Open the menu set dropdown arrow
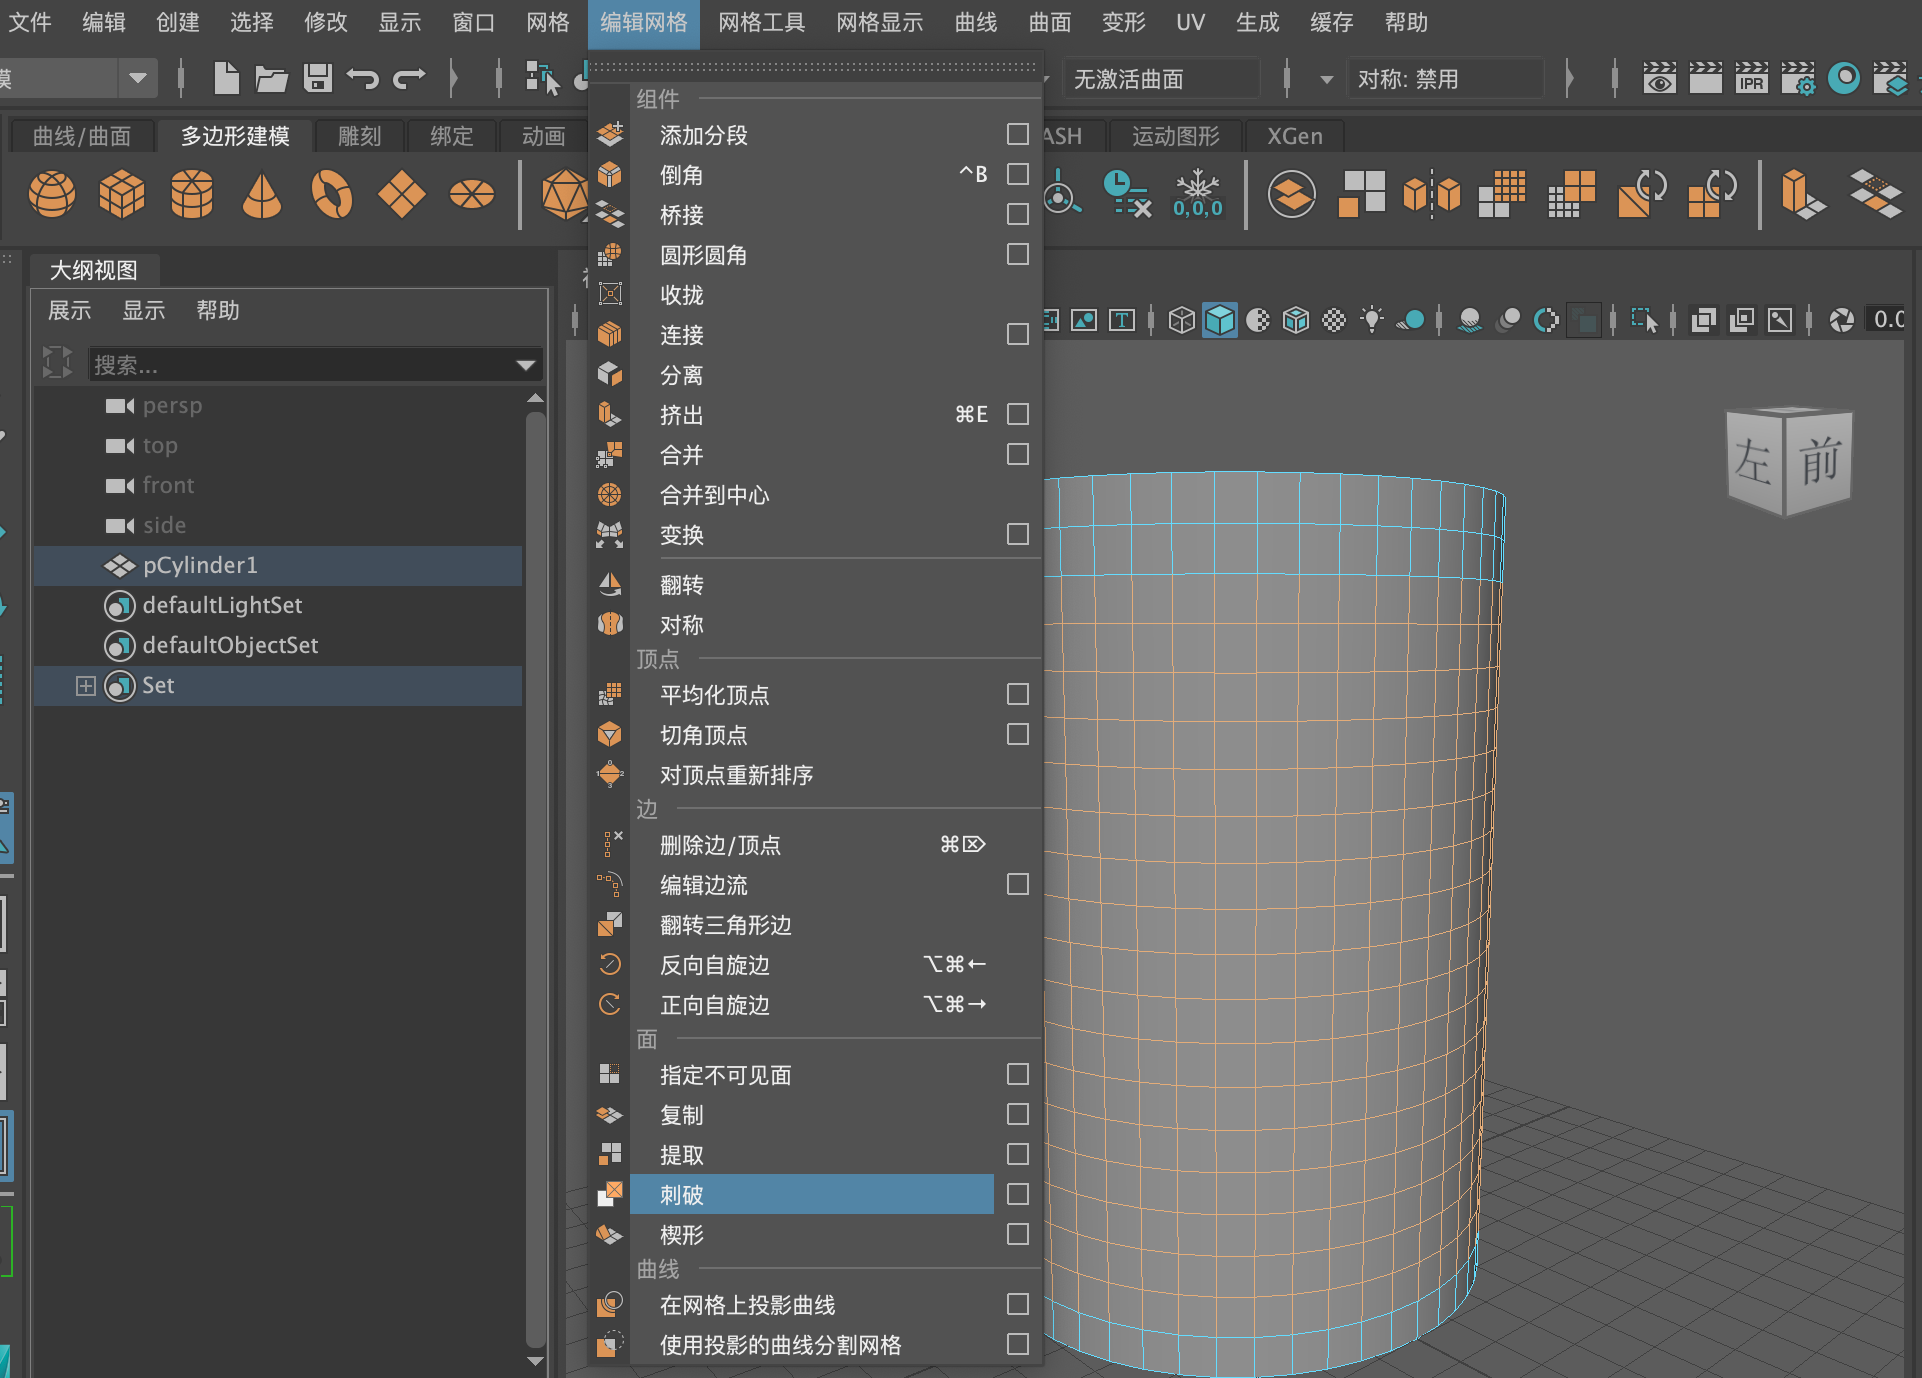This screenshot has width=1922, height=1378. click(138, 78)
